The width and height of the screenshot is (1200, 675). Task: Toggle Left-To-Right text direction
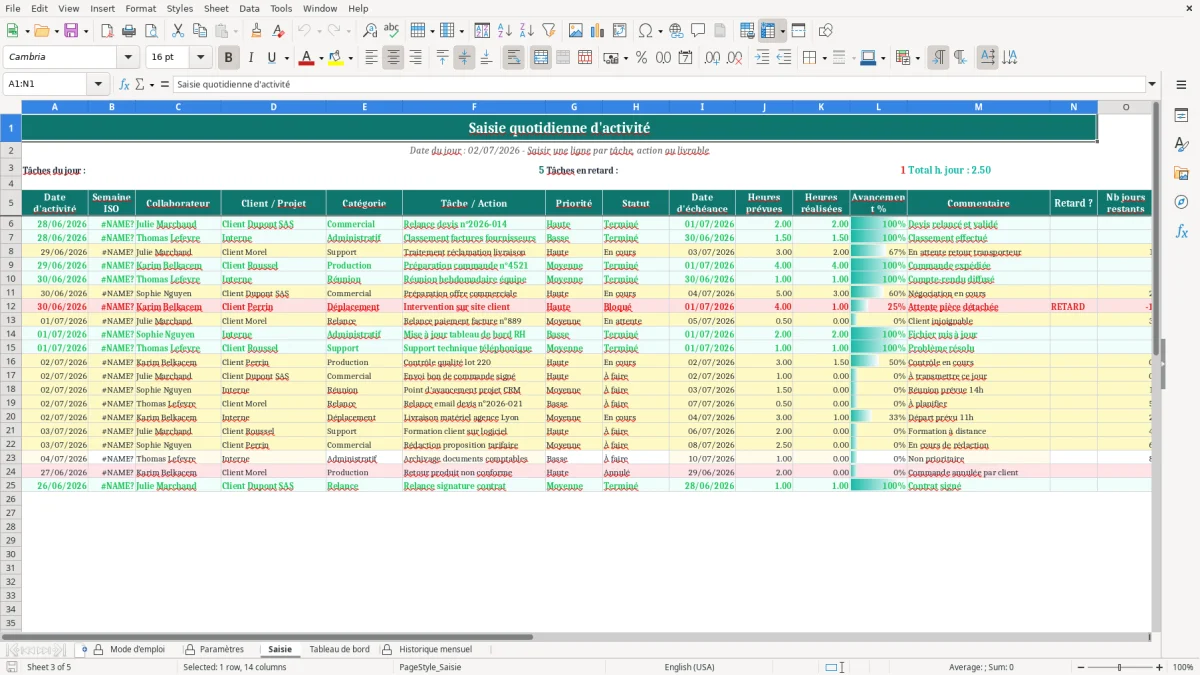coord(938,58)
